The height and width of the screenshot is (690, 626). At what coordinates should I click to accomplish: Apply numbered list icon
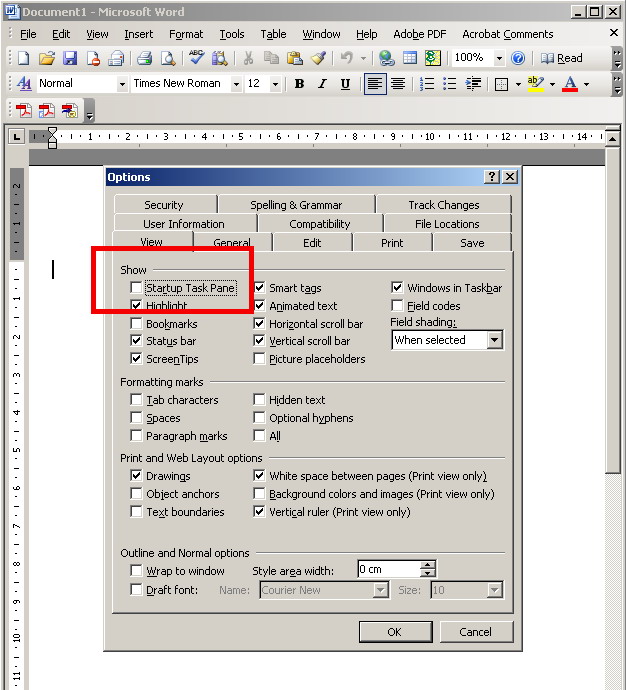click(427, 84)
